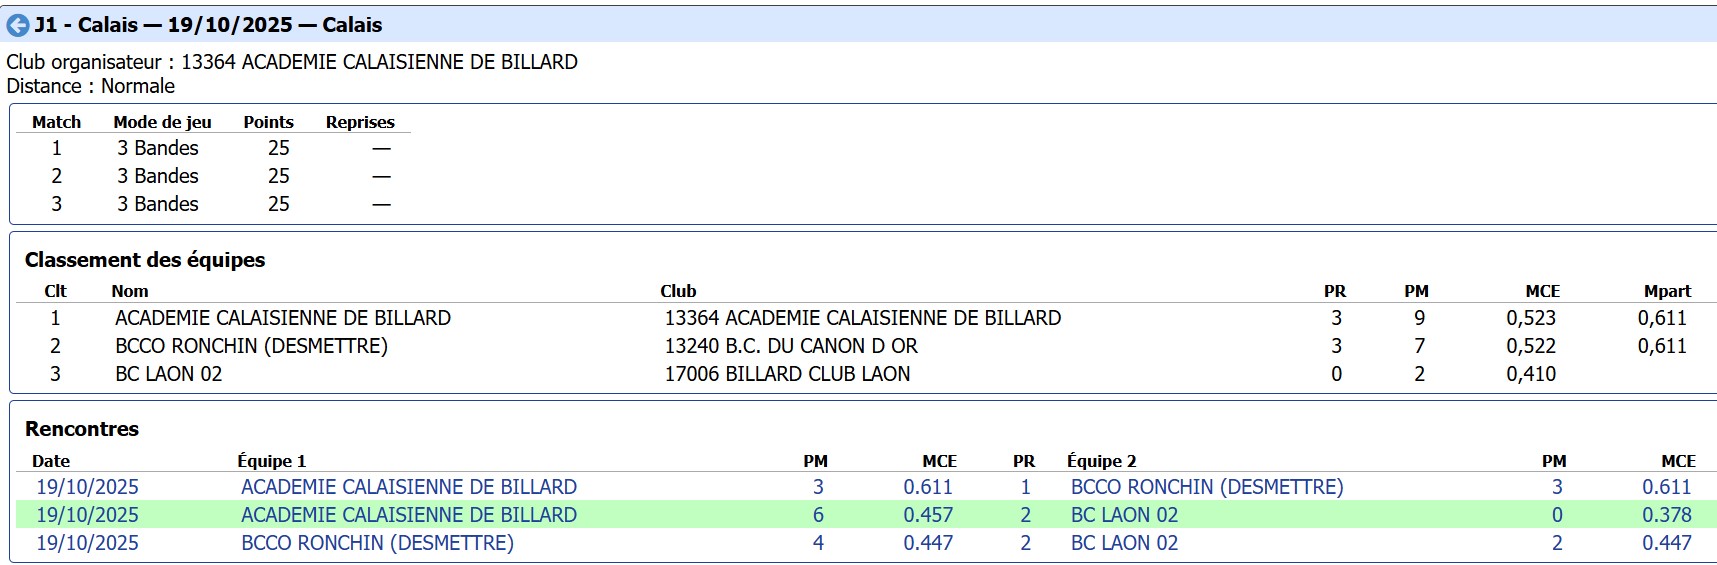Image resolution: width=1717 pixels, height=565 pixels.
Task: Click the 0.378 MCE value
Action: (1666, 515)
